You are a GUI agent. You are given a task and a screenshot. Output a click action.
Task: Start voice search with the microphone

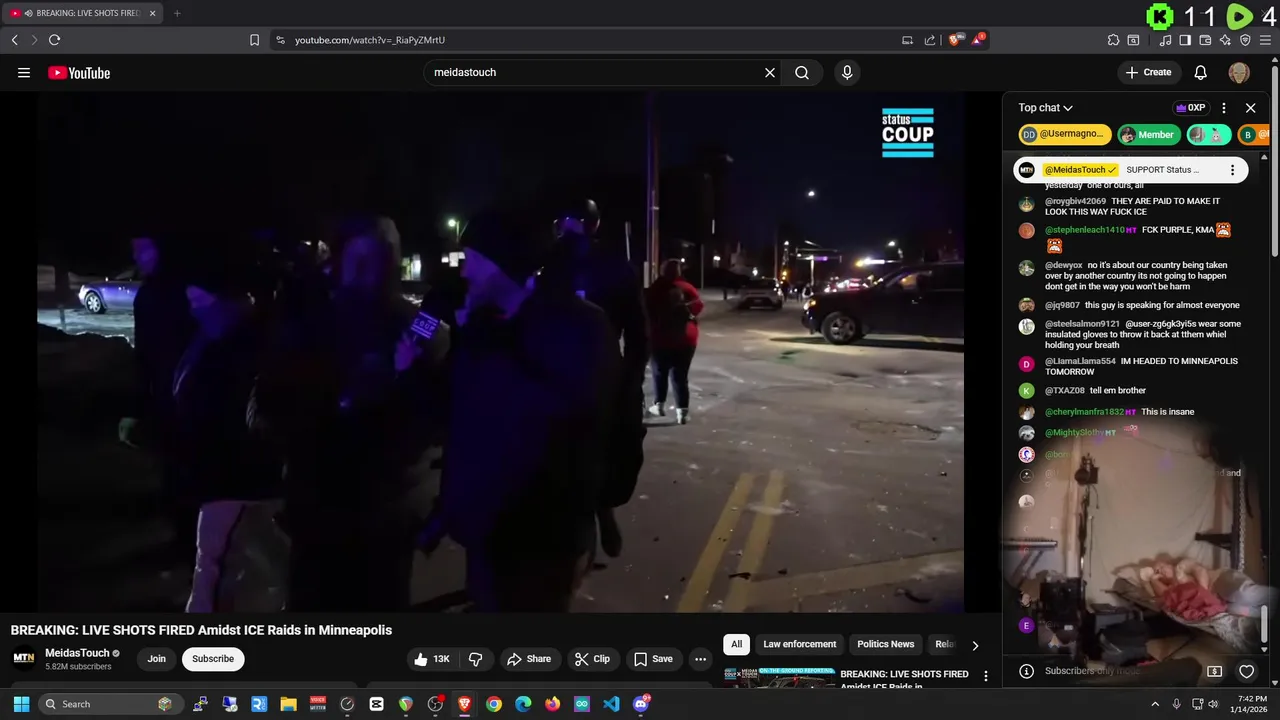click(847, 72)
